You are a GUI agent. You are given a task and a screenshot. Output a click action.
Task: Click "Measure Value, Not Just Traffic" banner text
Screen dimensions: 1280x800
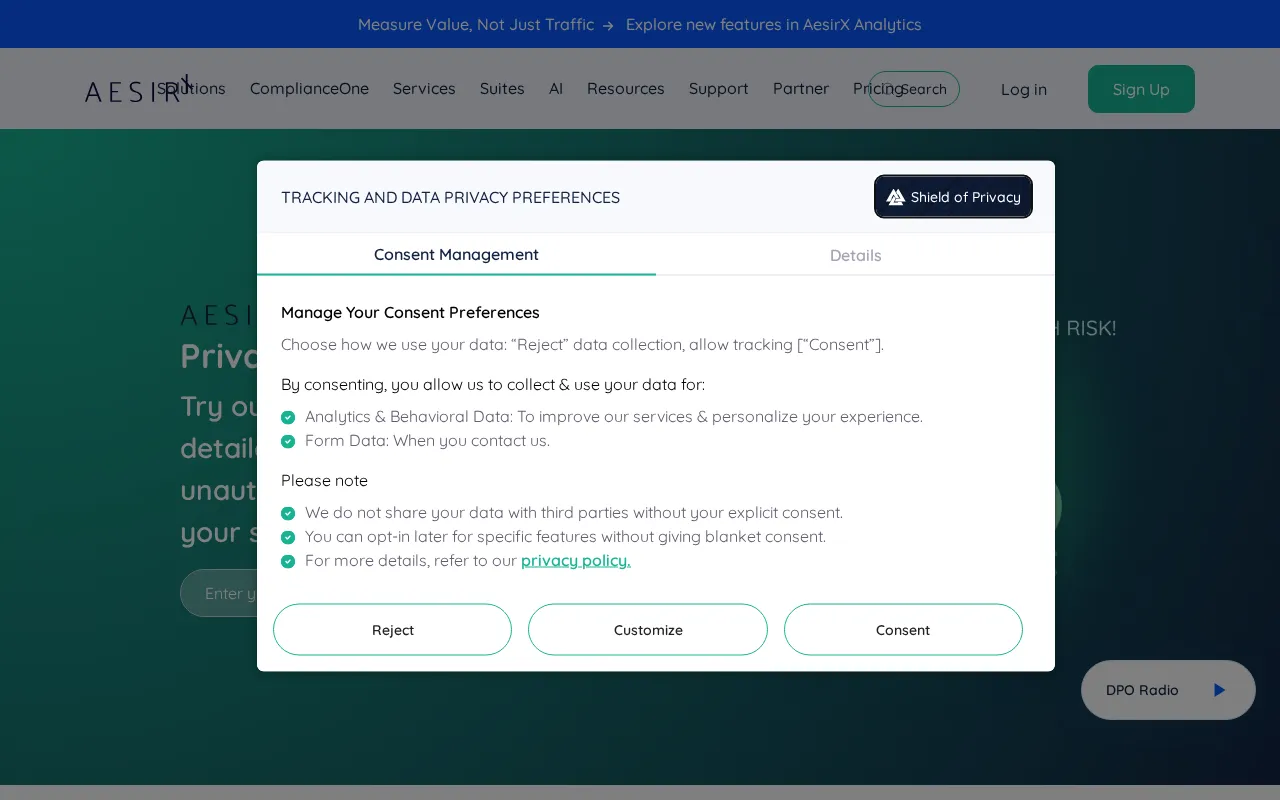[x=476, y=24]
